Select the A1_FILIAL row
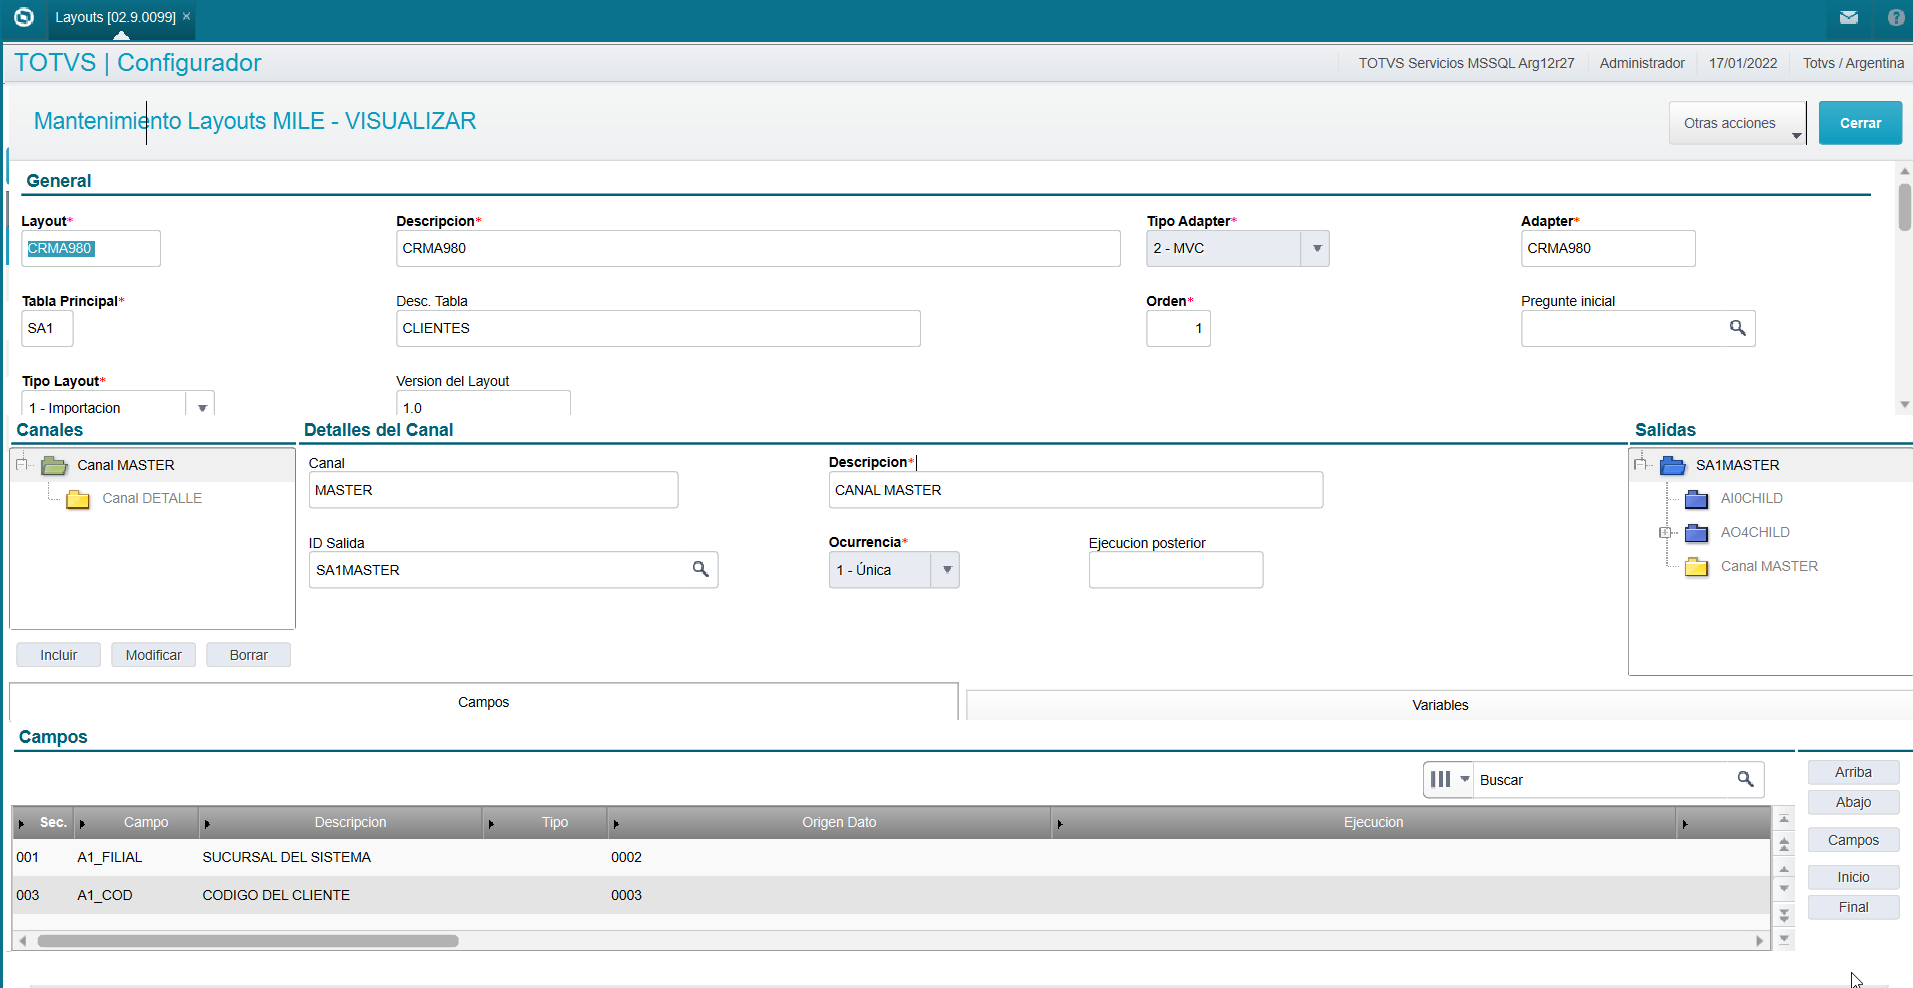Screen dimensions: 1913x988 (x=890, y=857)
